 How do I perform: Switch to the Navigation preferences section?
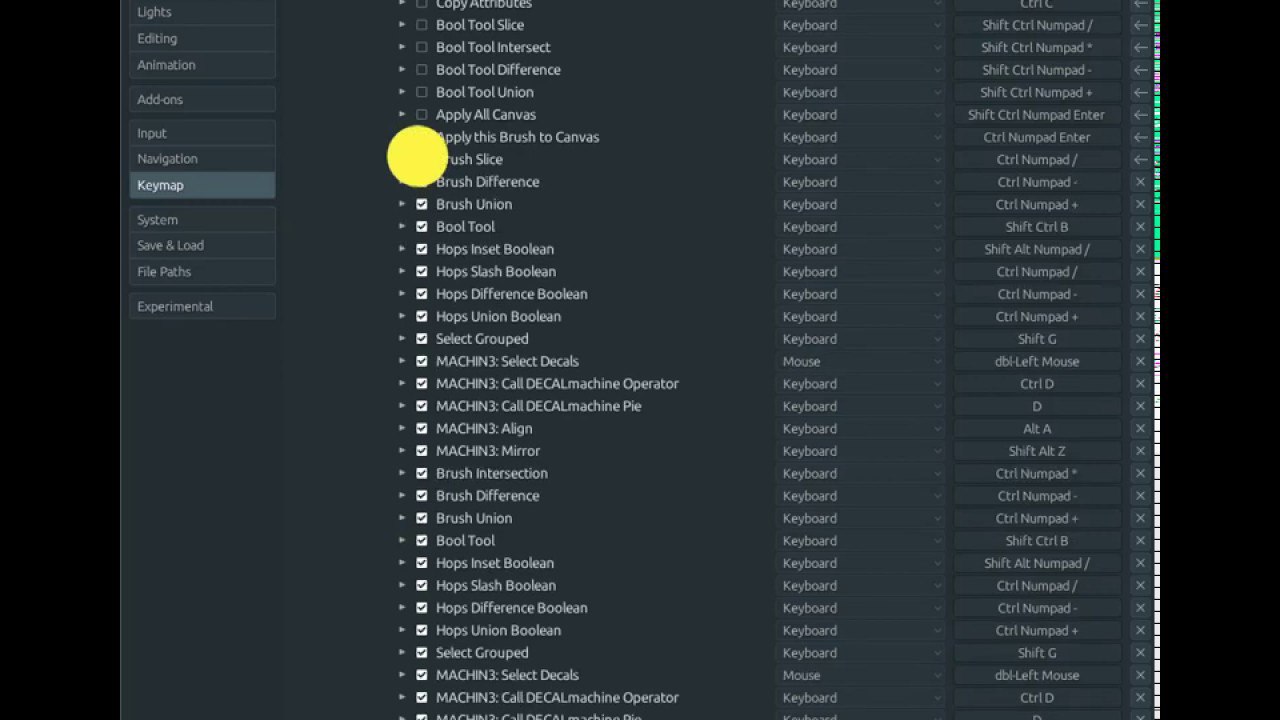[202, 159]
